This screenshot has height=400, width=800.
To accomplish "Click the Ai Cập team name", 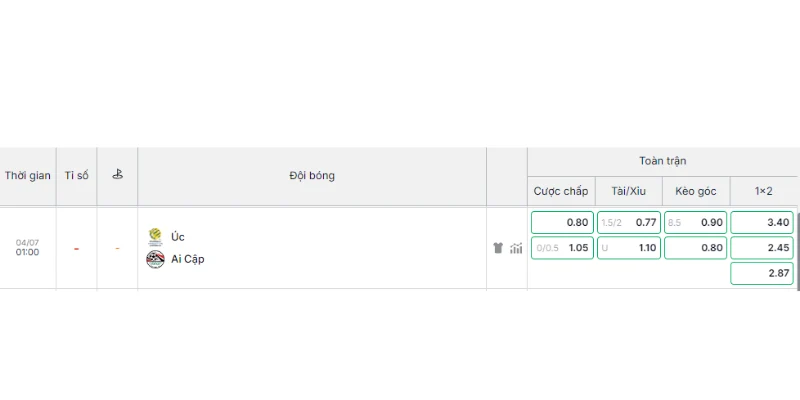I will point(188,260).
